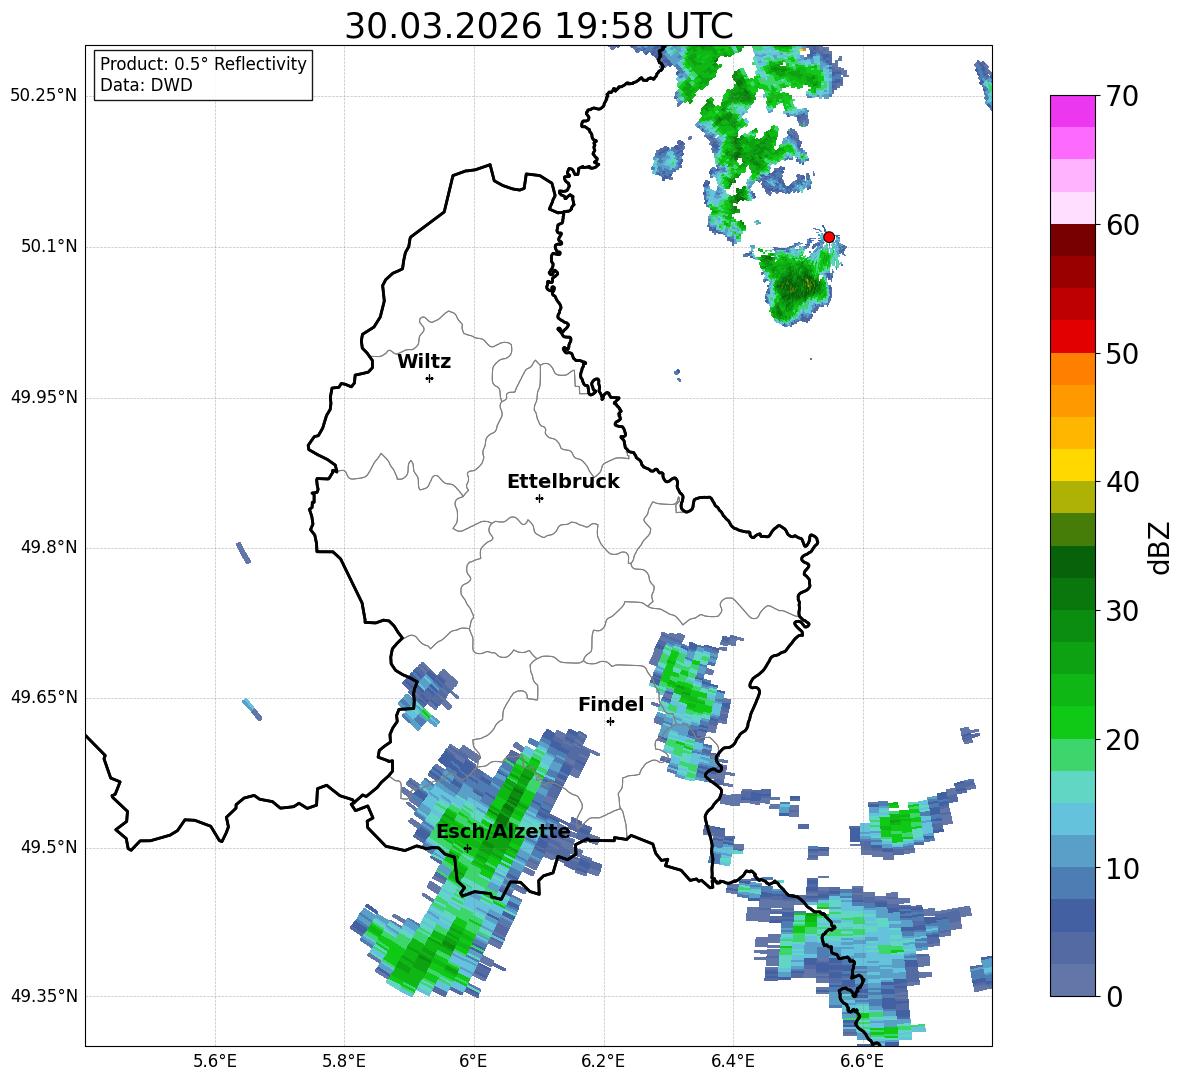The image size is (1184, 1081).
Task: Click the Esch/Alzette city label
Action: coord(503,831)
